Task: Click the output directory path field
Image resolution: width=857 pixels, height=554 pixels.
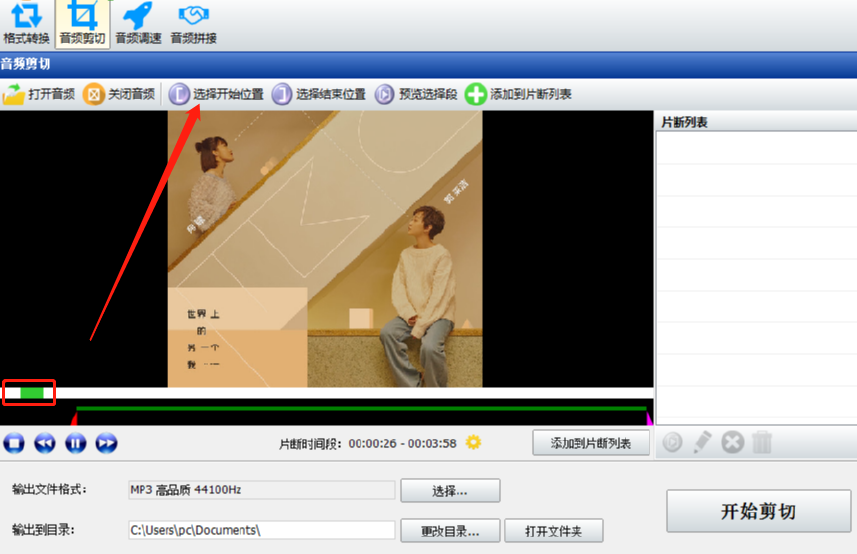Action: (x=261, y=530)
